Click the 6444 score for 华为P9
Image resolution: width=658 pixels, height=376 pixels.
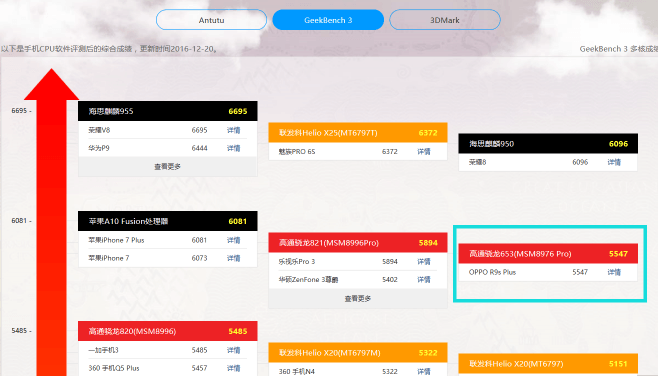pos(199,148)
